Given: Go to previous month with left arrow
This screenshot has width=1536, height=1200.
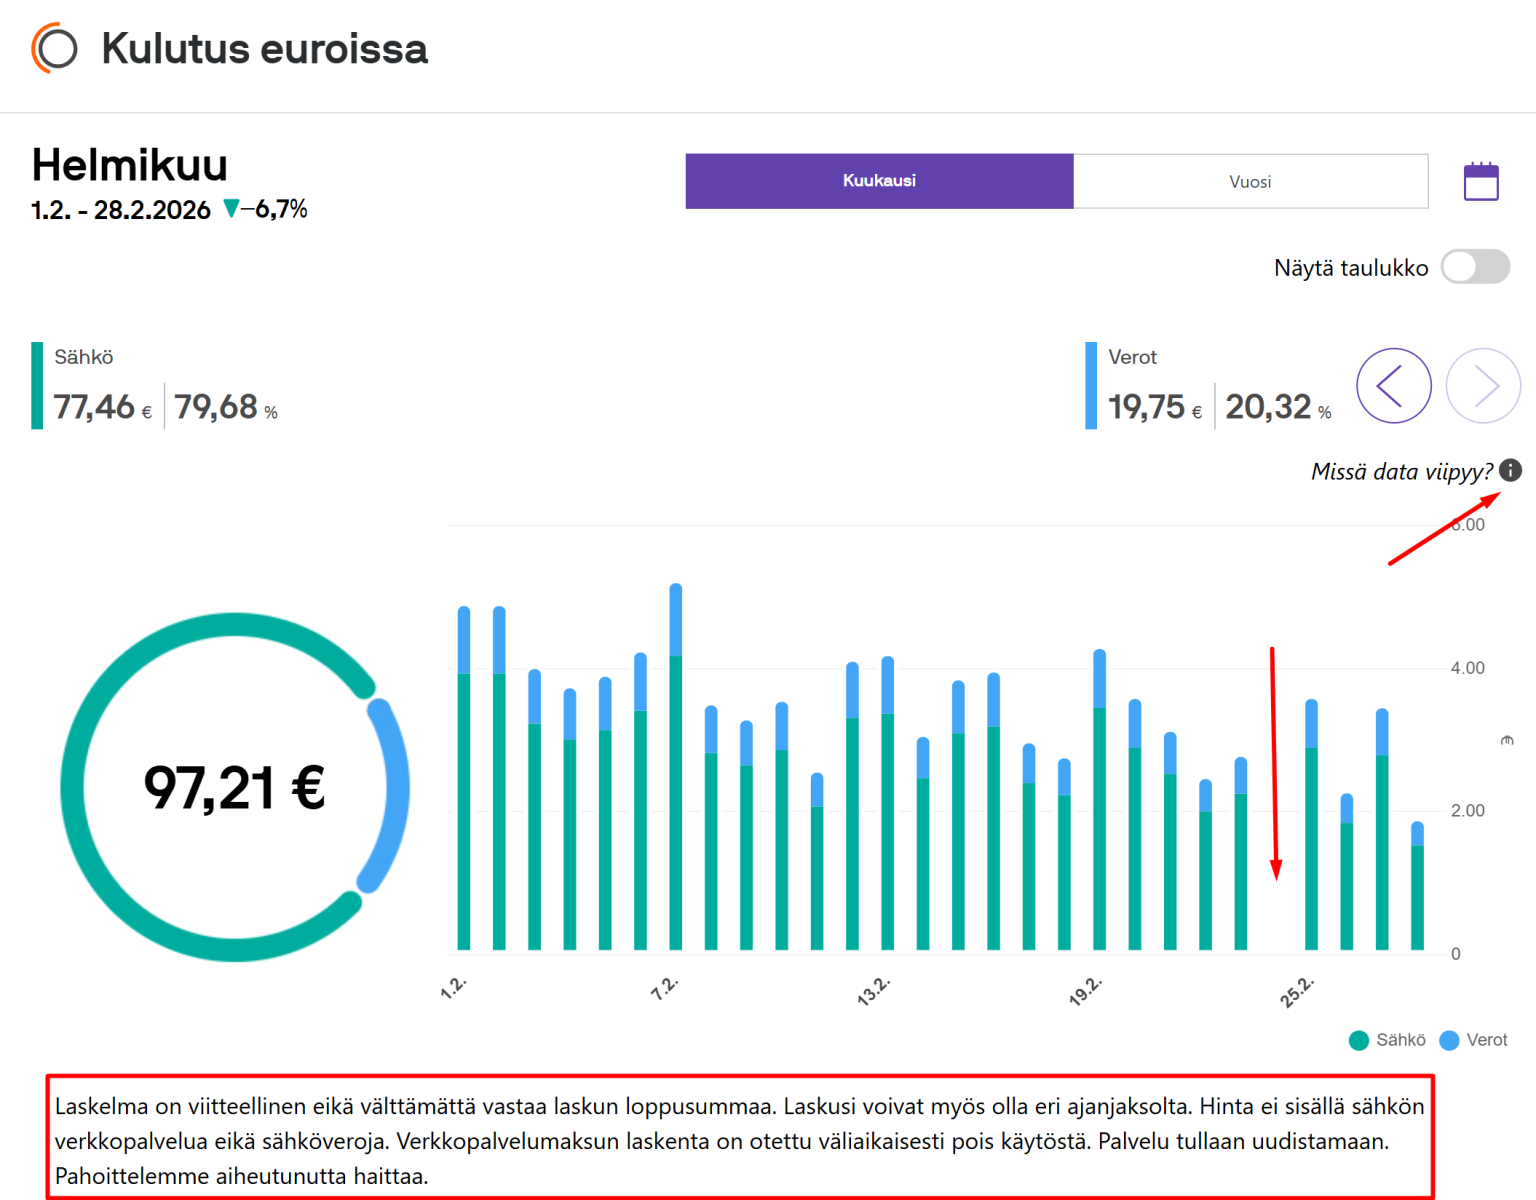Looking at the screenshot, I should (x=1393, y=386).
